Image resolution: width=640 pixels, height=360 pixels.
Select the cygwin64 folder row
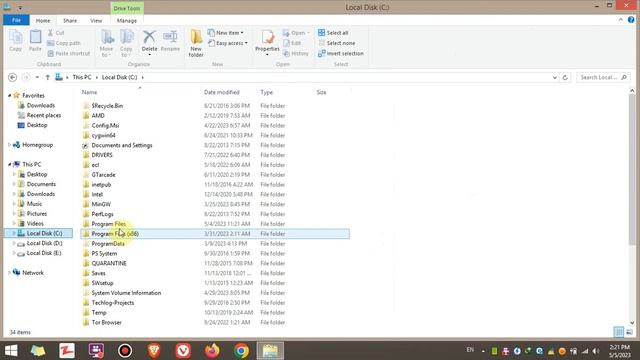(x=215, y=135)
